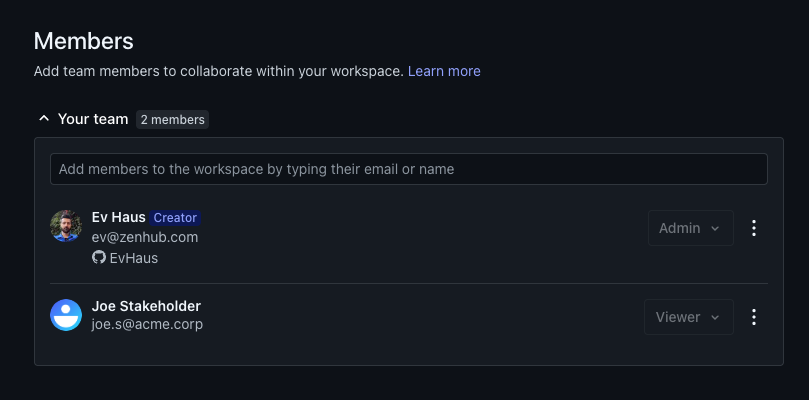
Task: Select the ev@zenhub.com email text
Action: click(x=145, y=237)
